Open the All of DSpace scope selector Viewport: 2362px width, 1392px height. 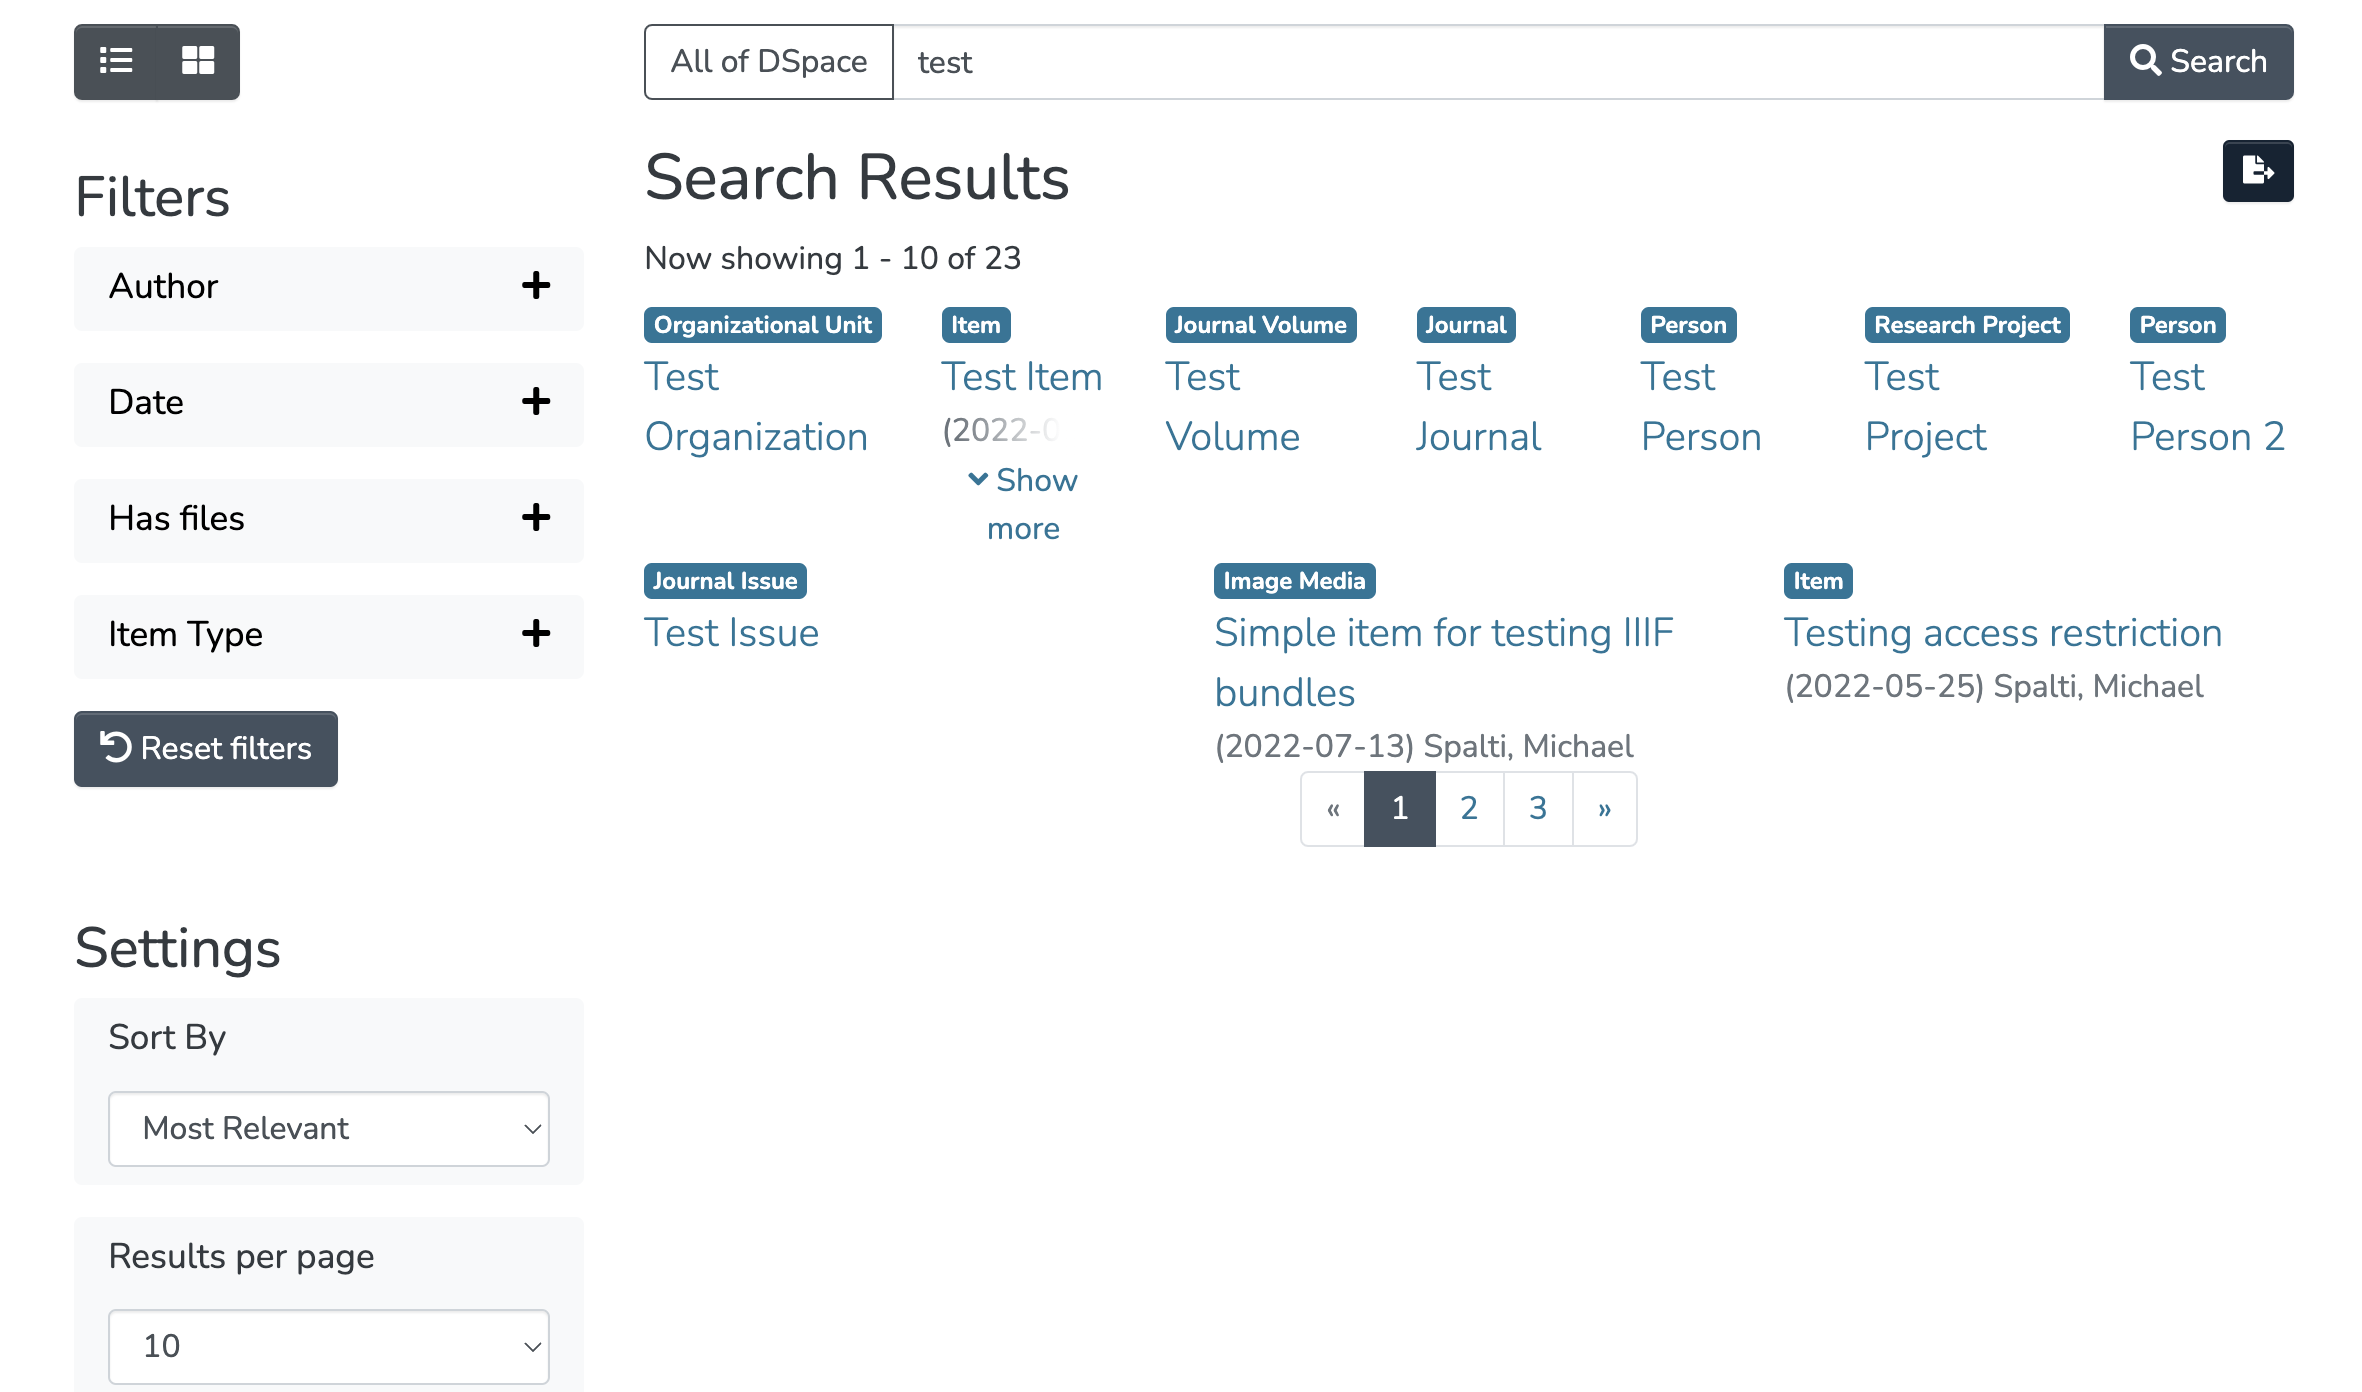coord(768,62)
